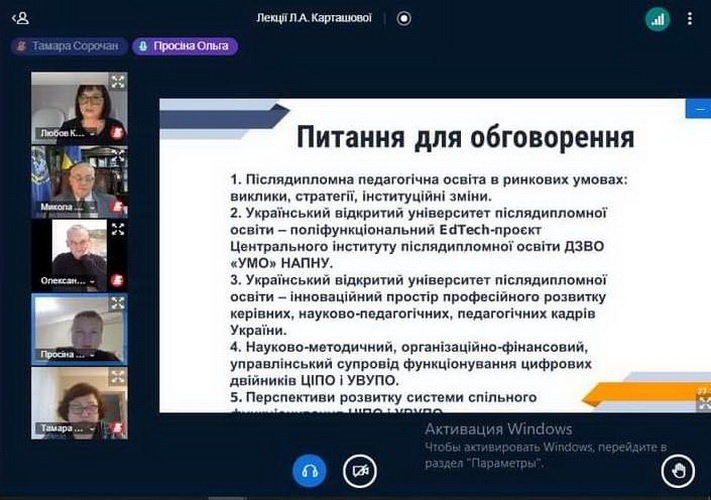Image resolution: width=711 pixels, height=500 pixels.
Task: Make Любов К... webcam fullscreen
Action: tap(118, 82)
